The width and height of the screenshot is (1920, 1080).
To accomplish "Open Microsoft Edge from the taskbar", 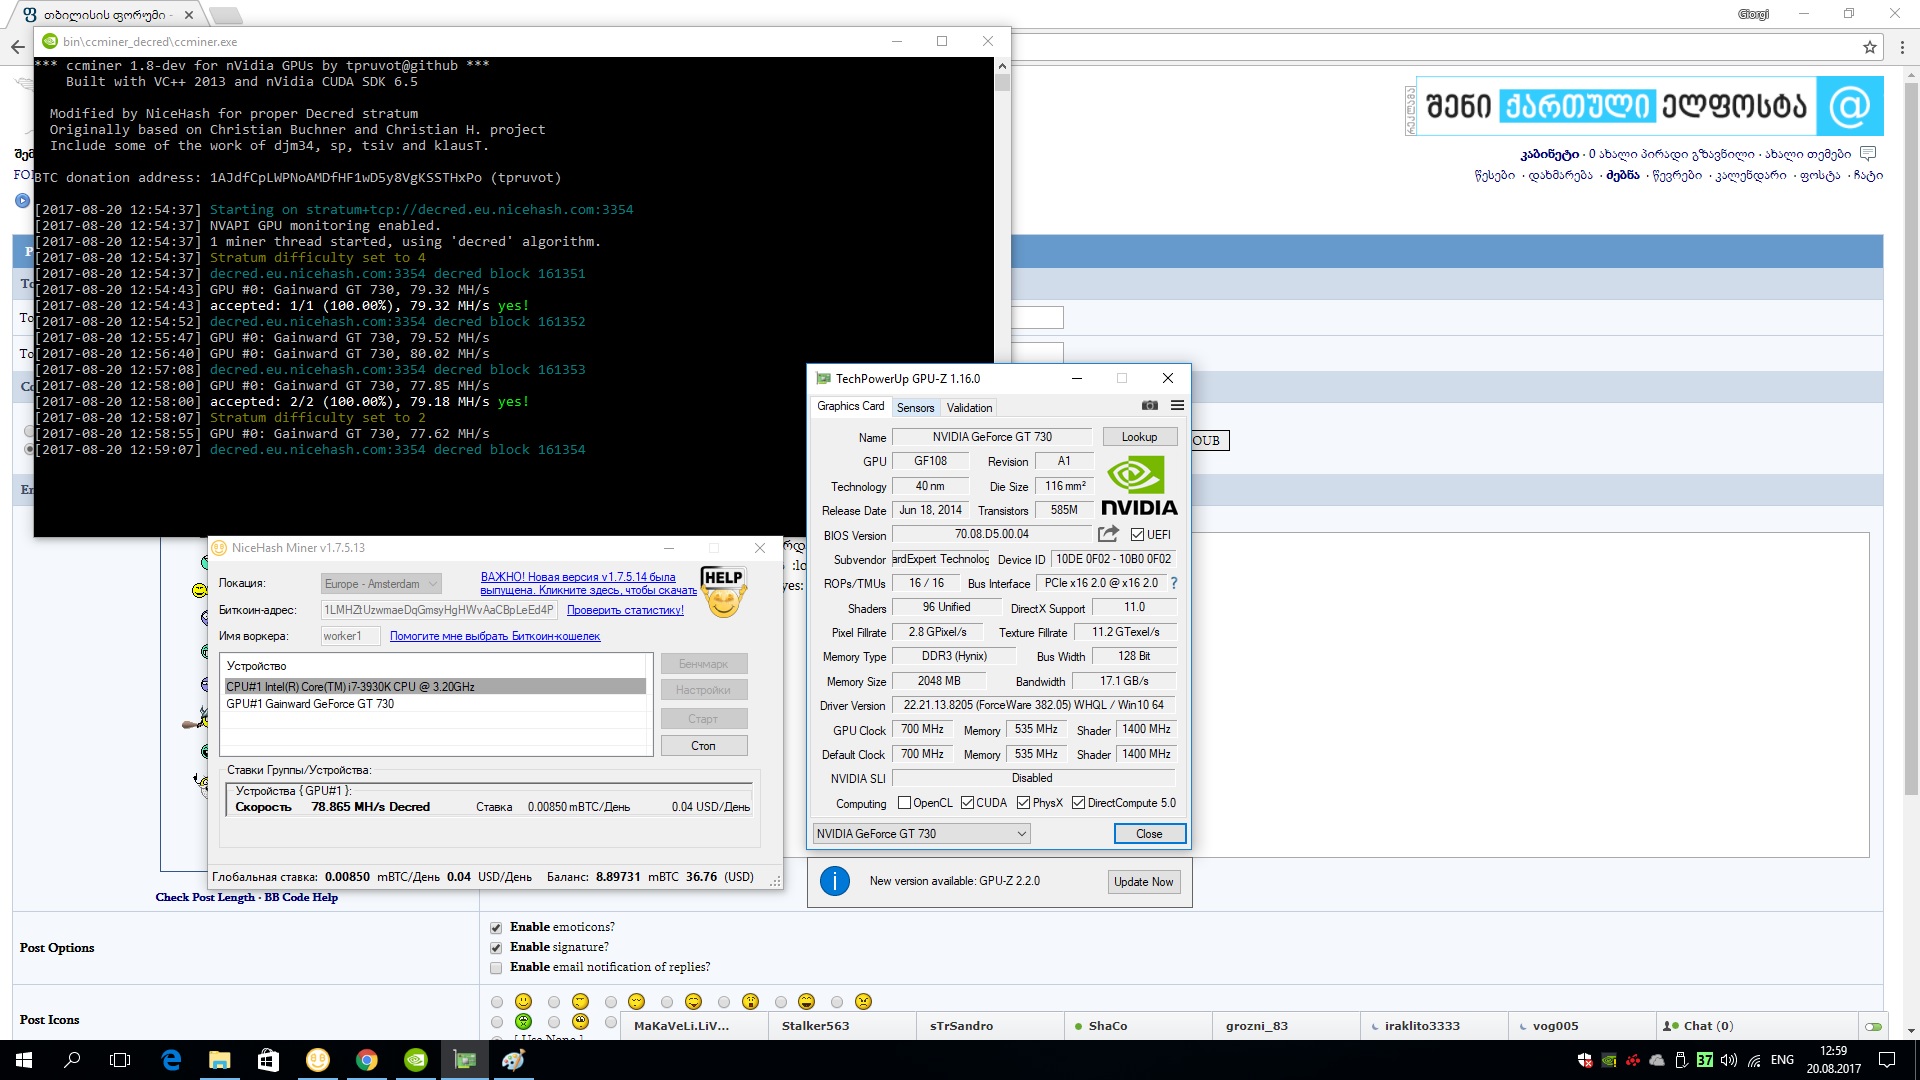I will [x=171, y=1060].
